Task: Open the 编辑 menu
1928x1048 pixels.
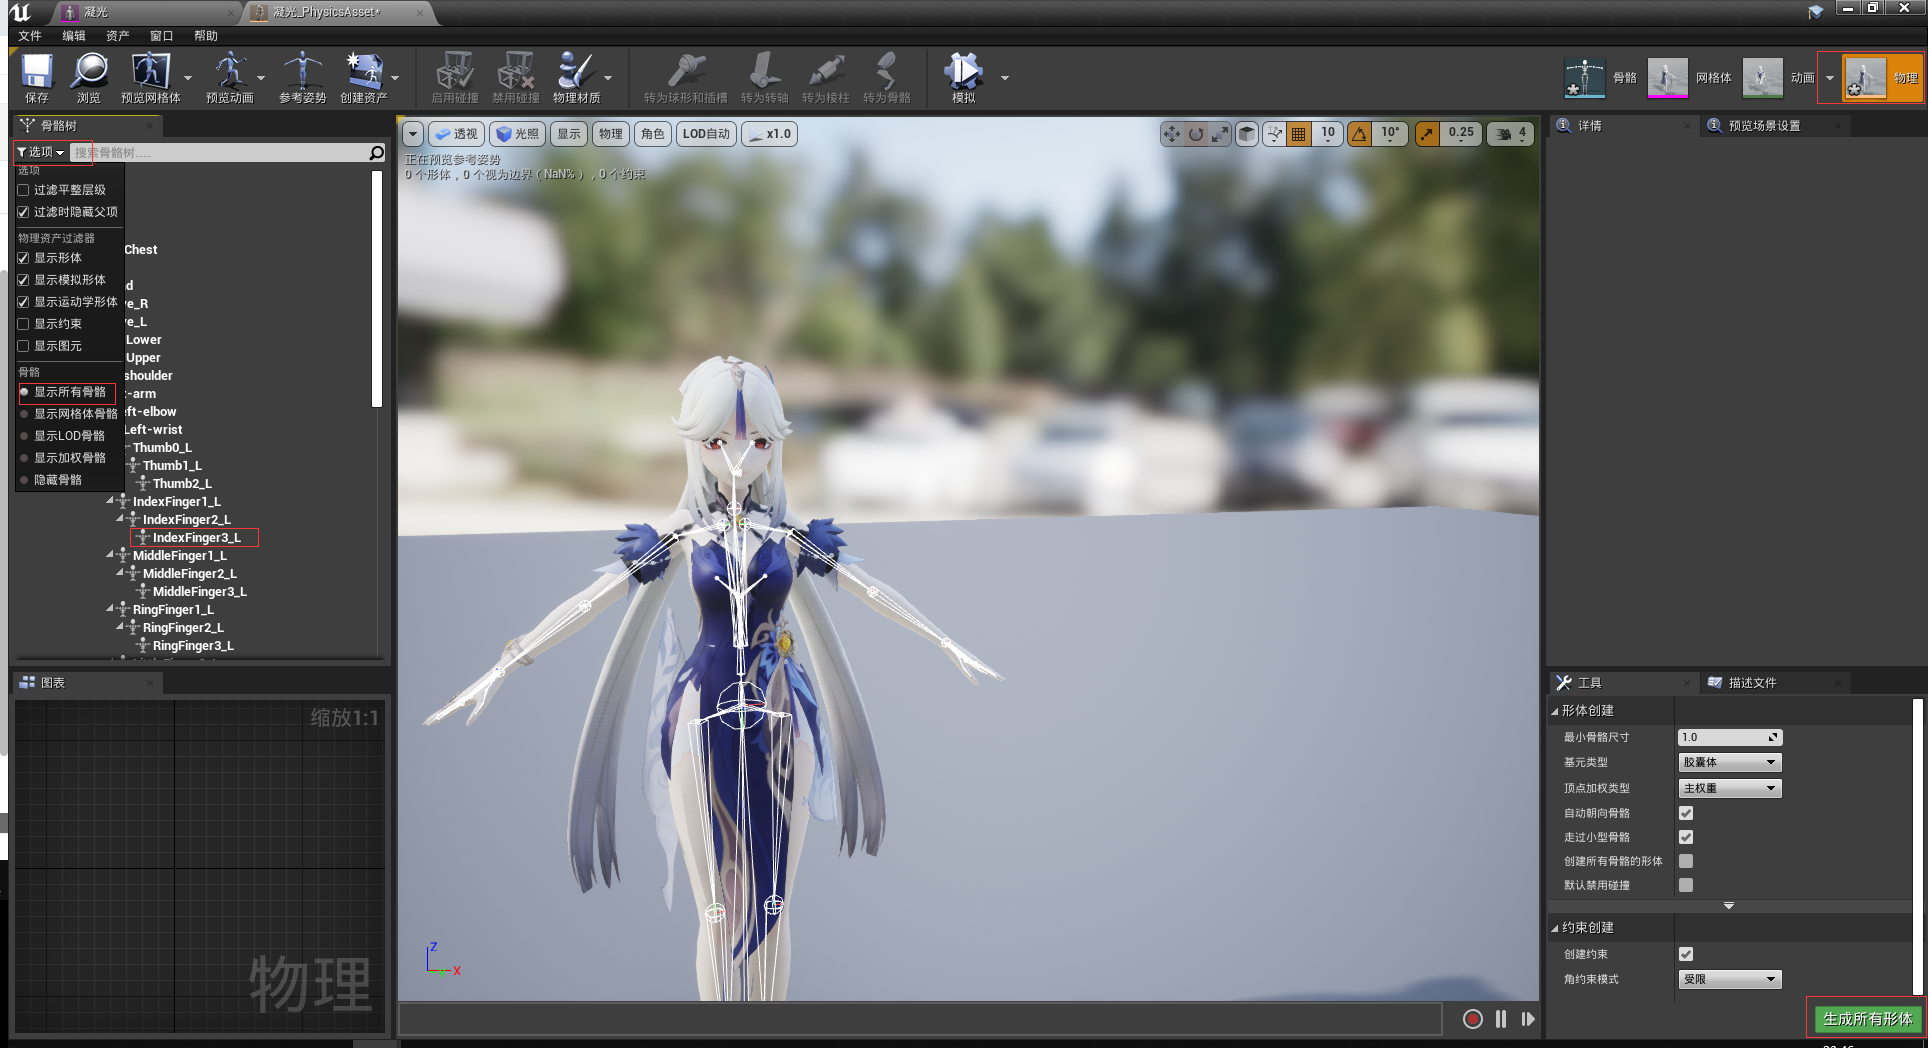Action: tap(74, 36)
